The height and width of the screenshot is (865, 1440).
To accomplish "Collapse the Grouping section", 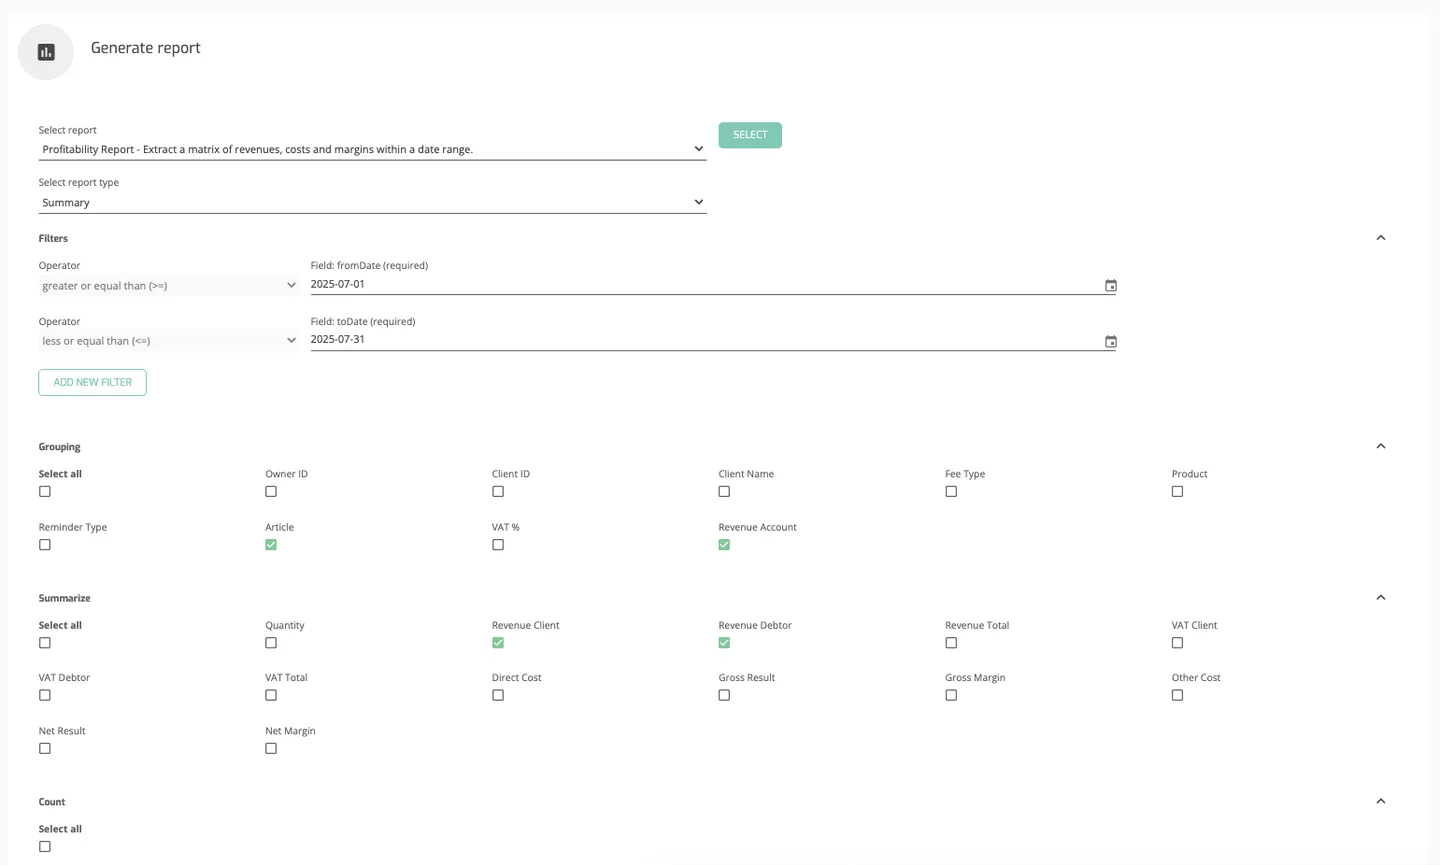I will tap(1381, 446).
